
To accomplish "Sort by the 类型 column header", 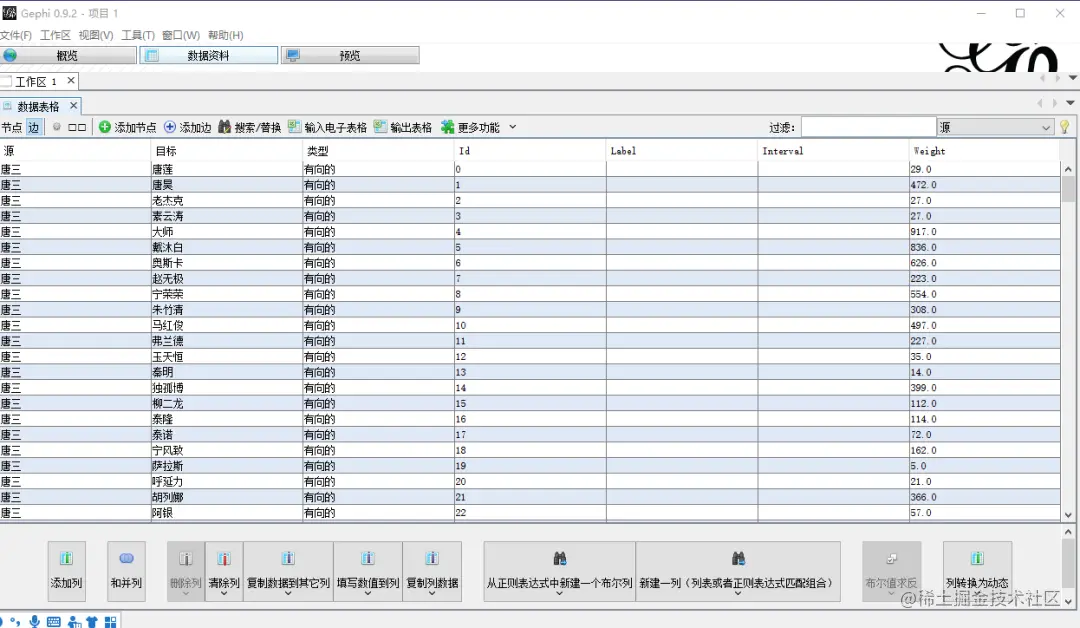I will [x=378, y=151].
